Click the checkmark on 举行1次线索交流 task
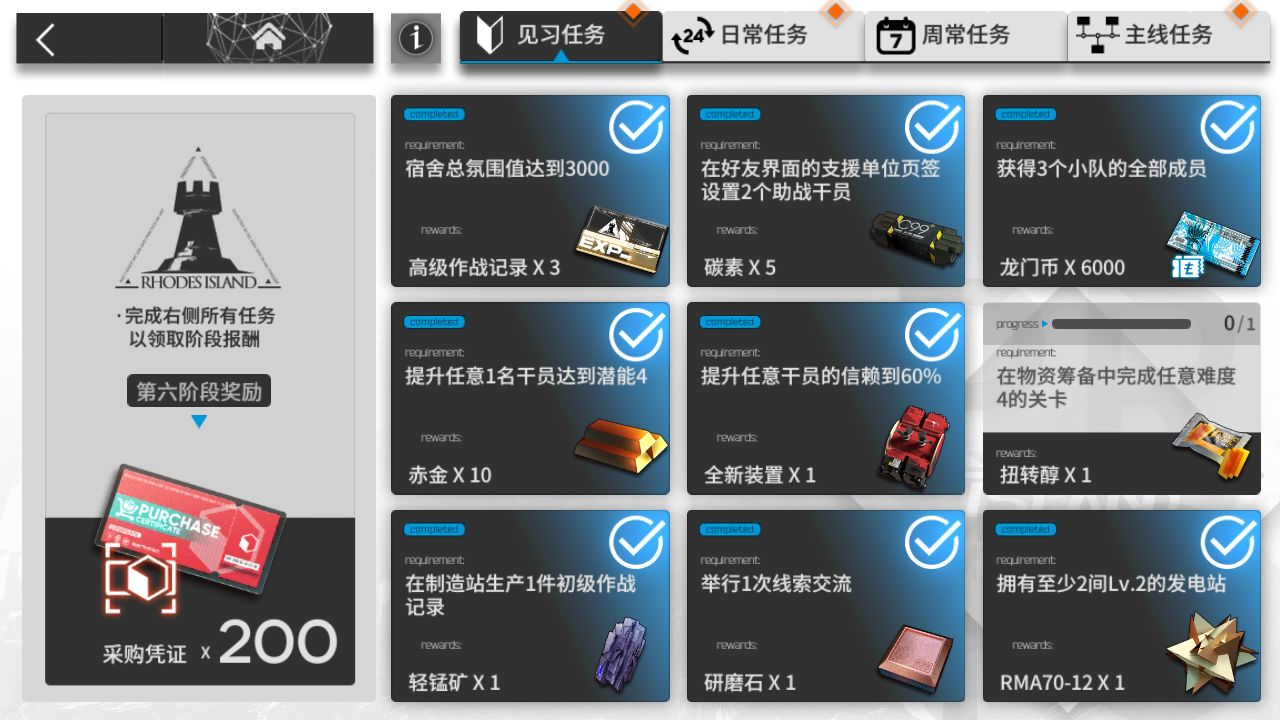Screen dimensions: 1280x720 point(932,542)
